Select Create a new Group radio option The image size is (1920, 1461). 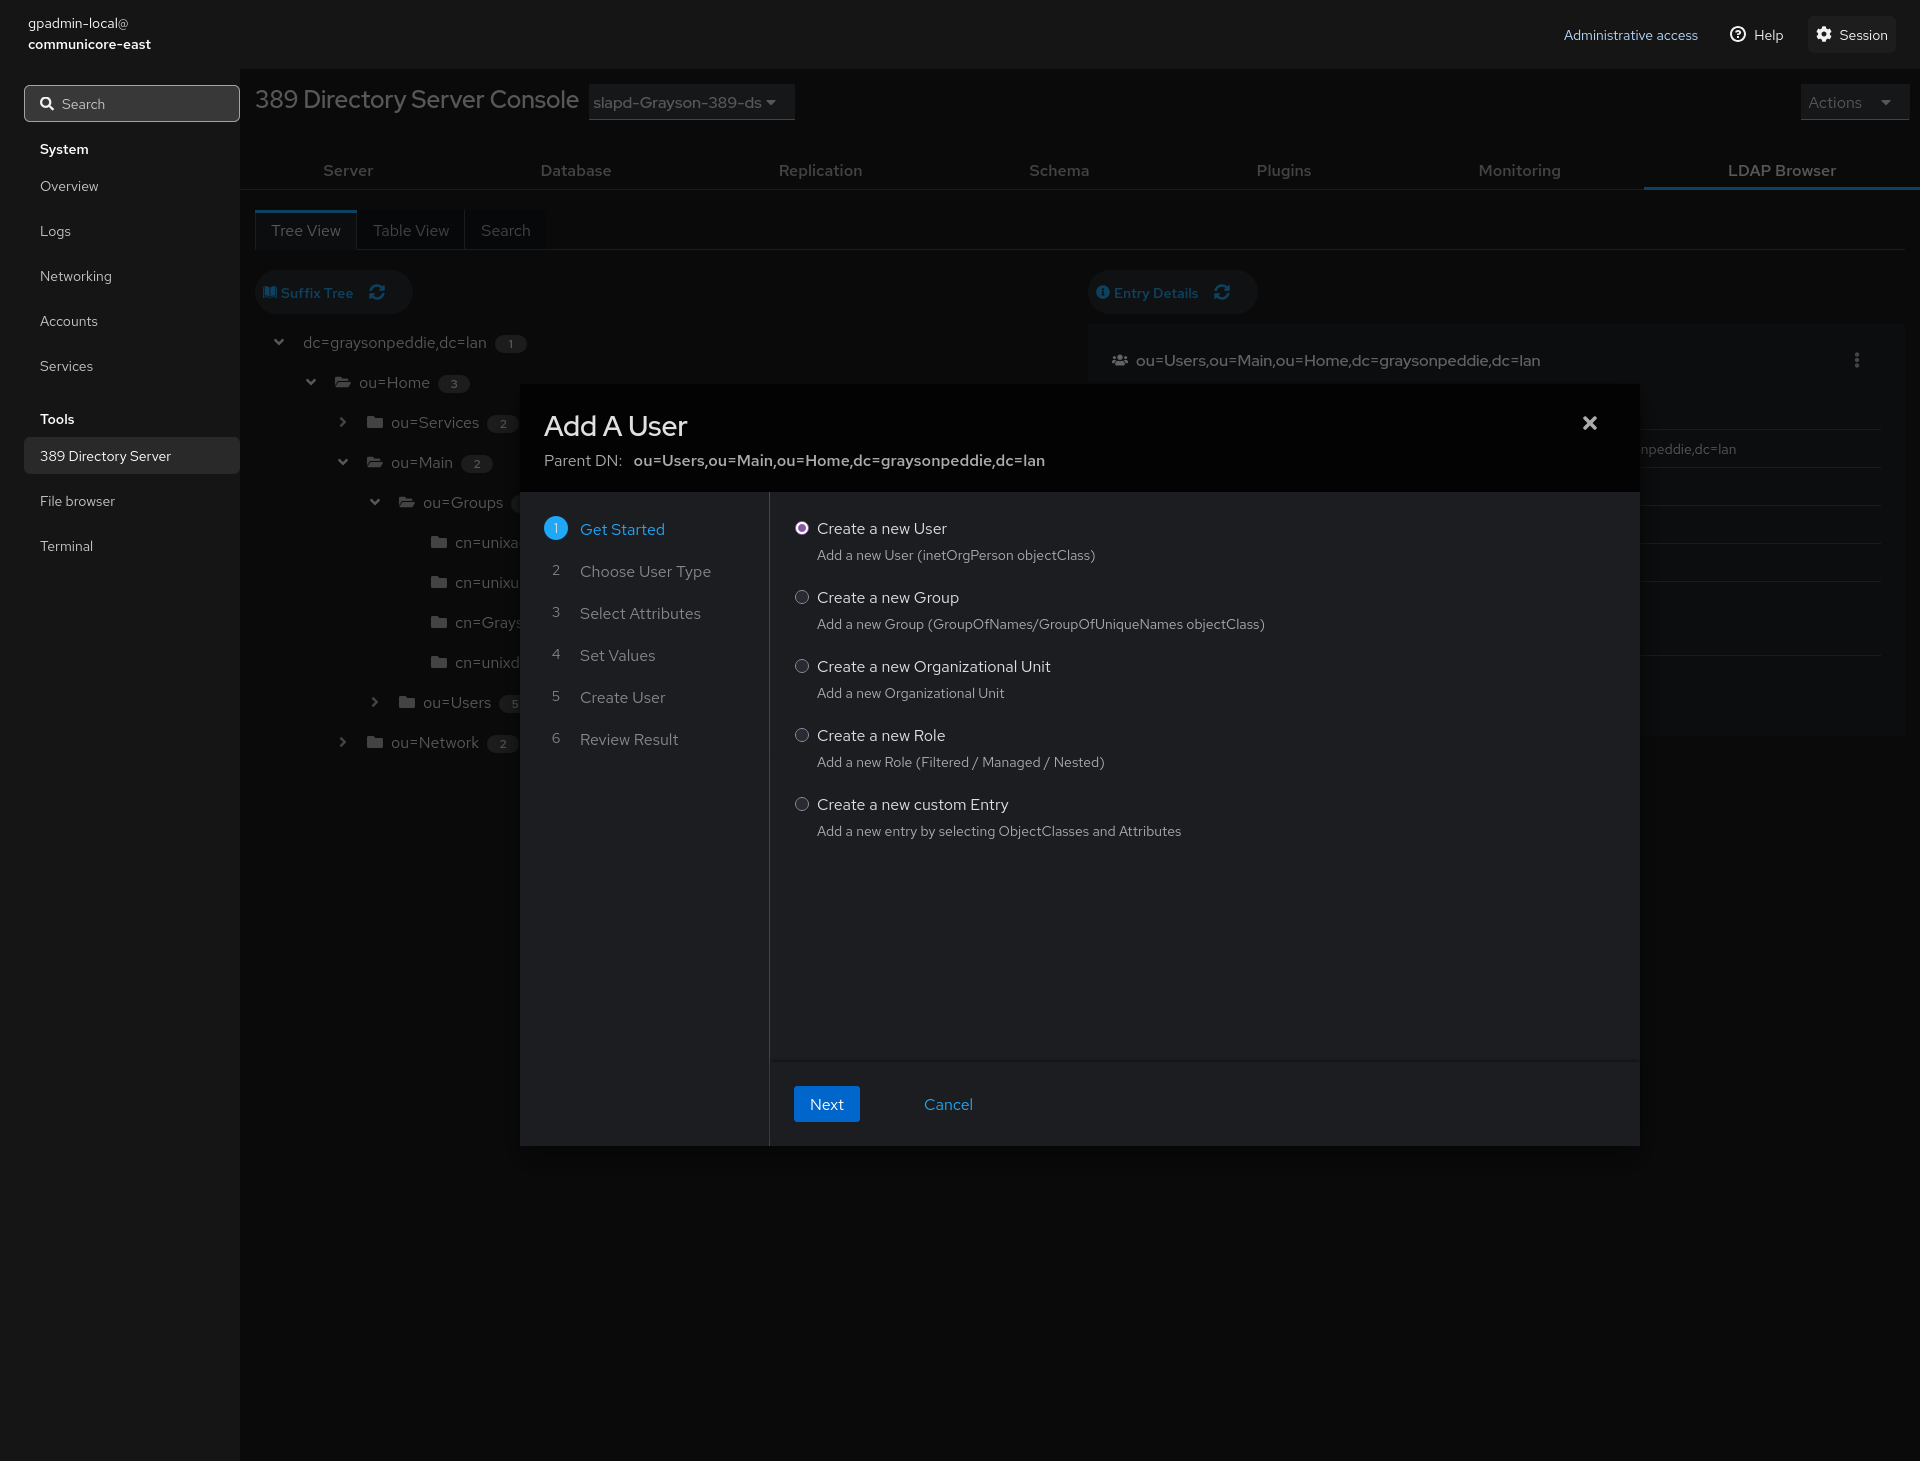802,597
